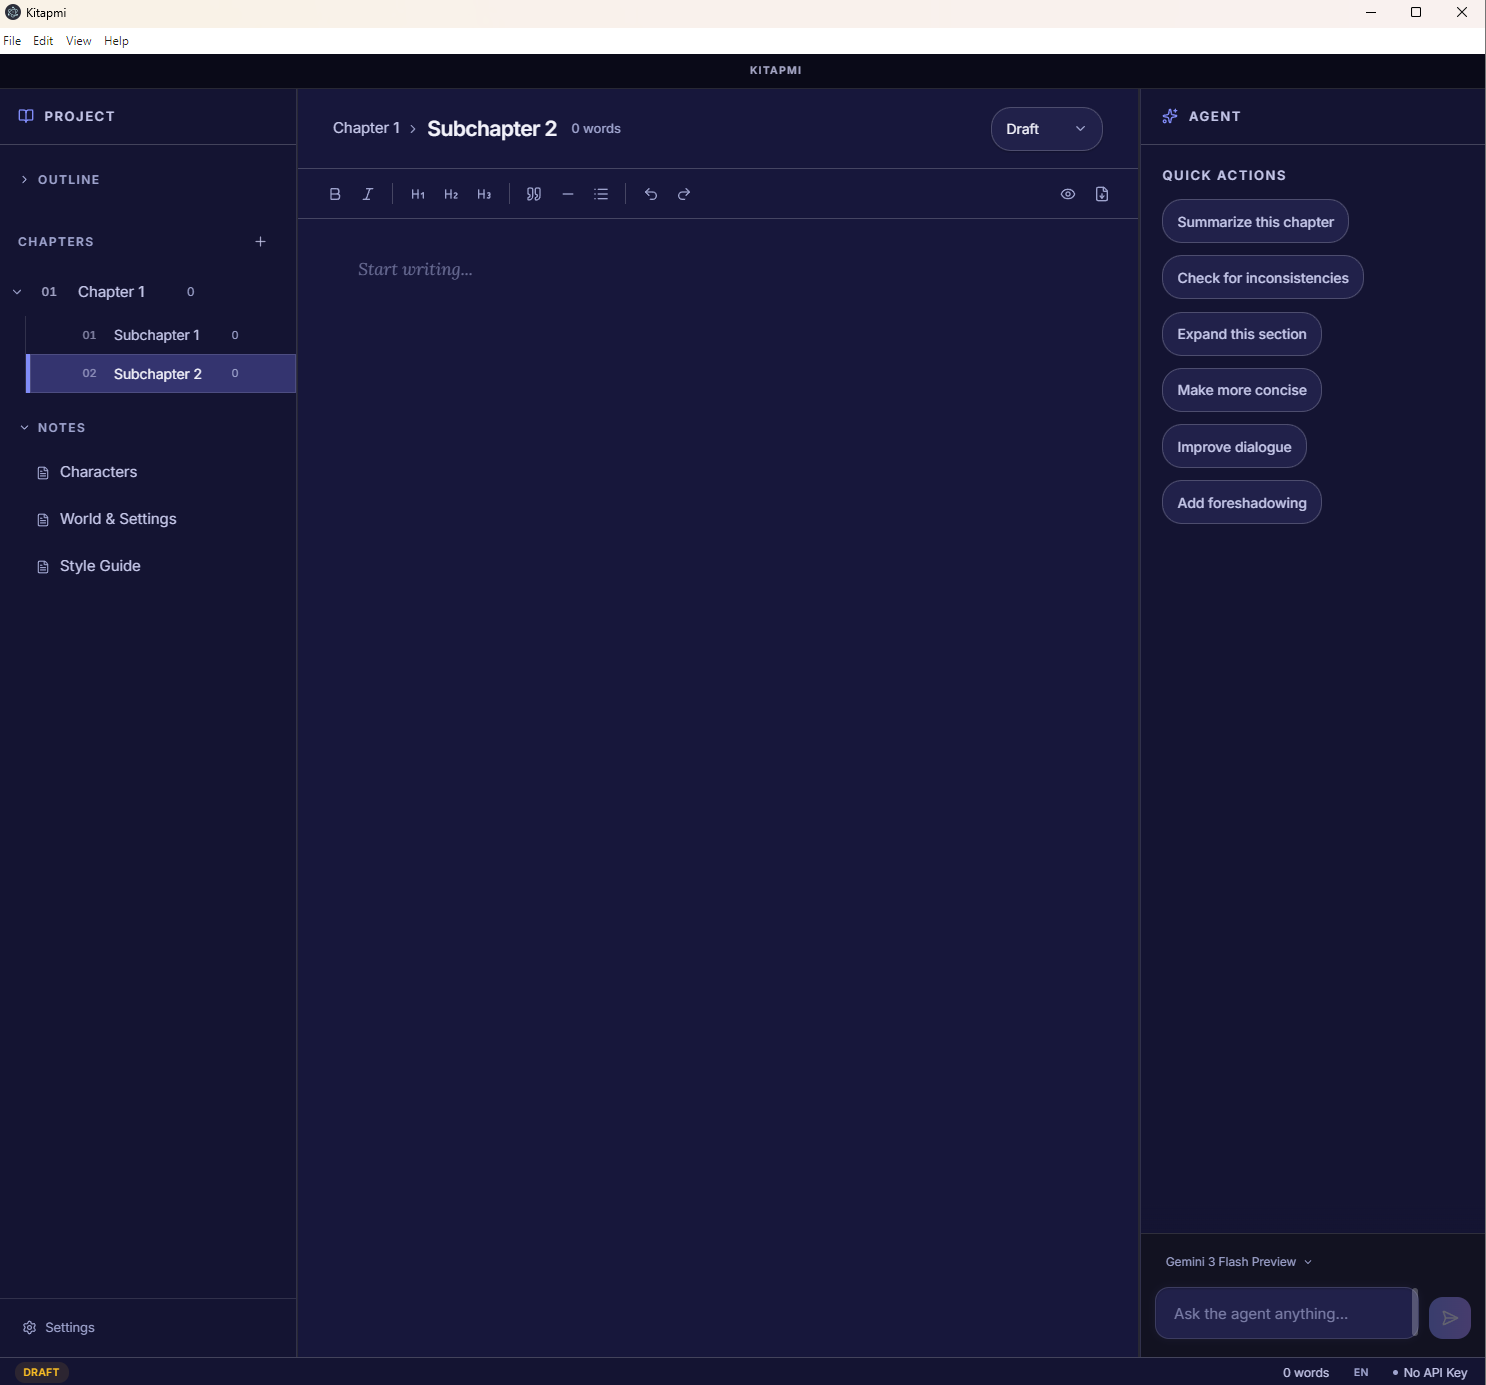Image resolution: width=1486 pixels, height=1385 pixels.
Task: Apply Heading 1 formatting
Action: click(x=418, y=193)
